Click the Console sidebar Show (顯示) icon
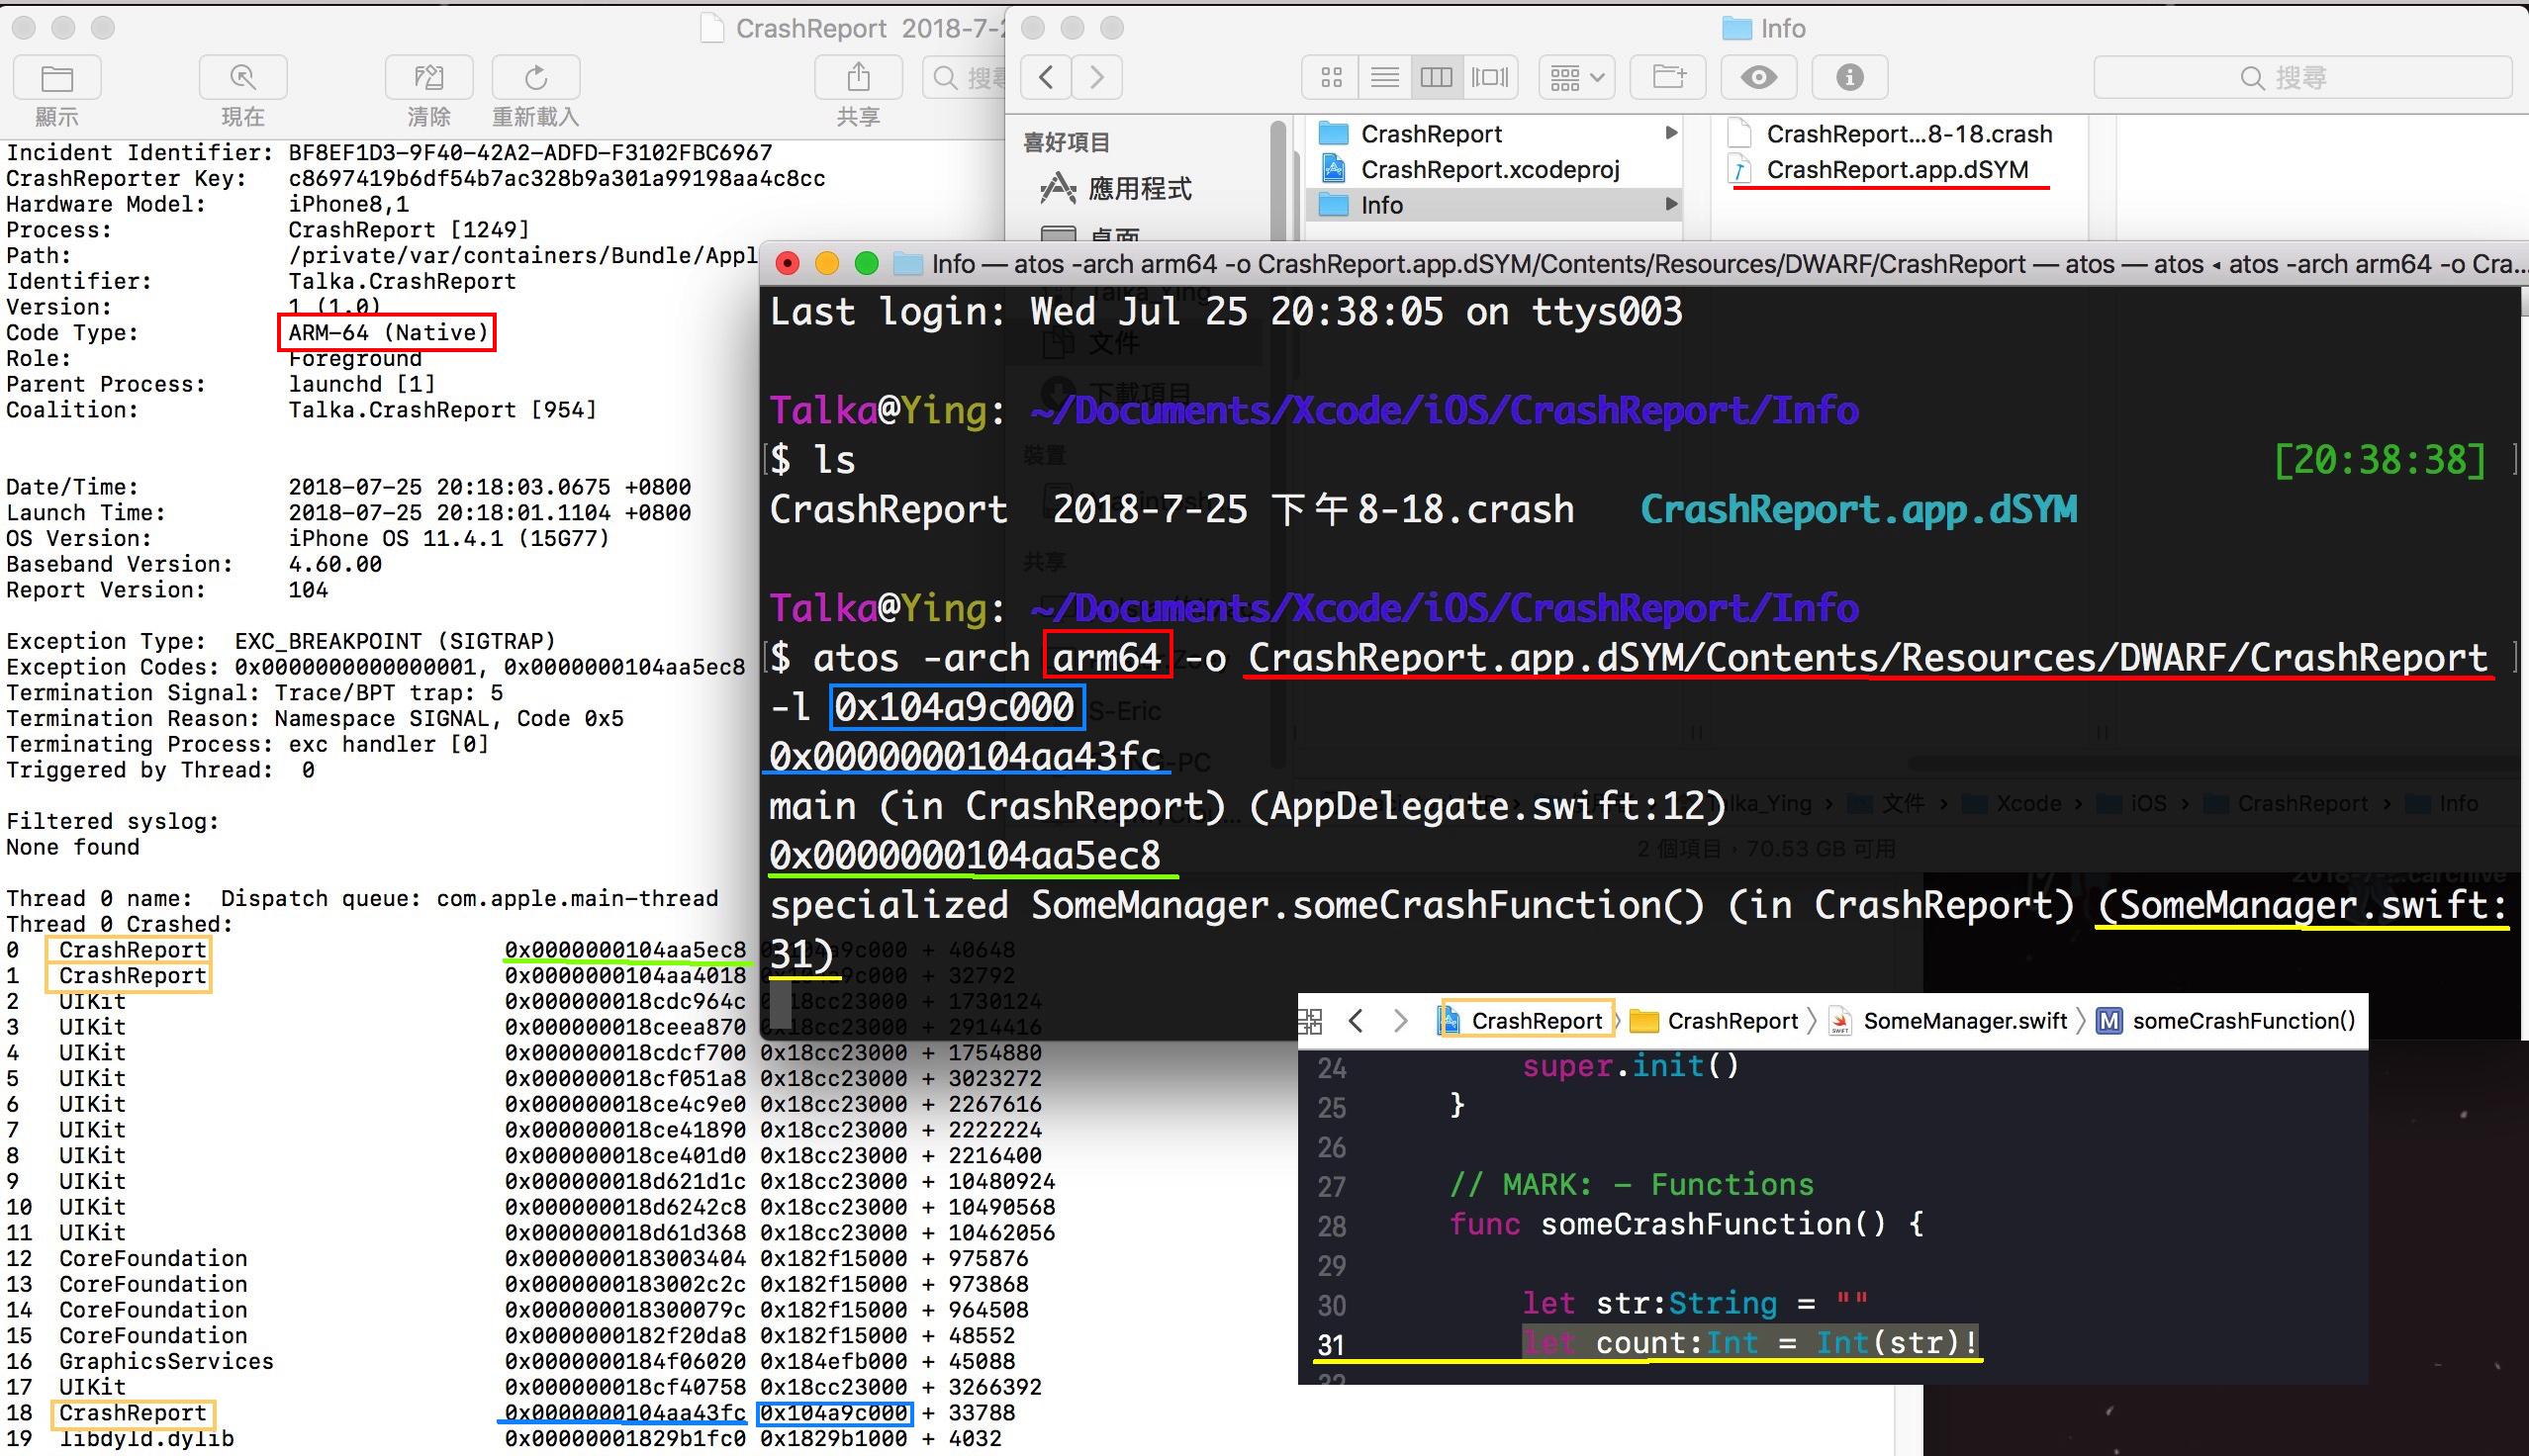This screenshot has height=1456, width=2529. point(57,78)
